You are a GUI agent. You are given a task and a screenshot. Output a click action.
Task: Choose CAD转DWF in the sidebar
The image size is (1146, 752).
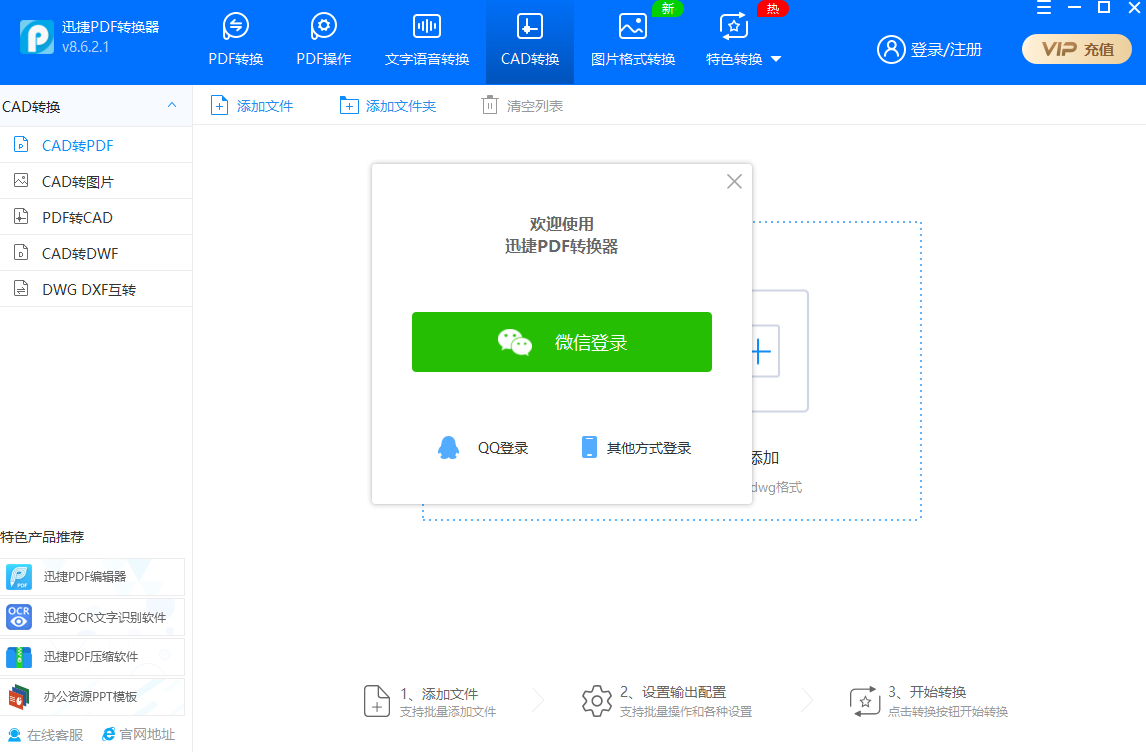coord(96,253)
